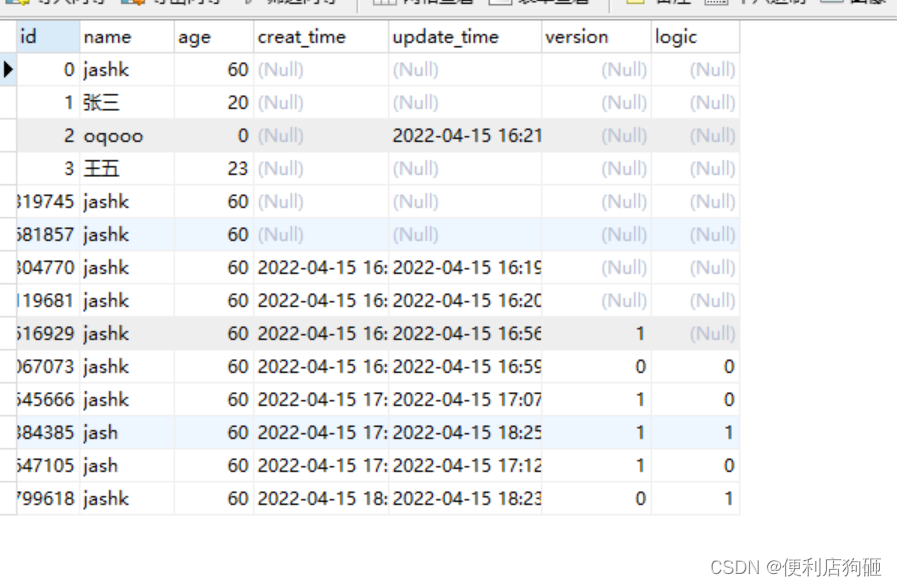The image size is (897, 586).
Task: Click the current-row arrow indicator
Action: (8, 70)
